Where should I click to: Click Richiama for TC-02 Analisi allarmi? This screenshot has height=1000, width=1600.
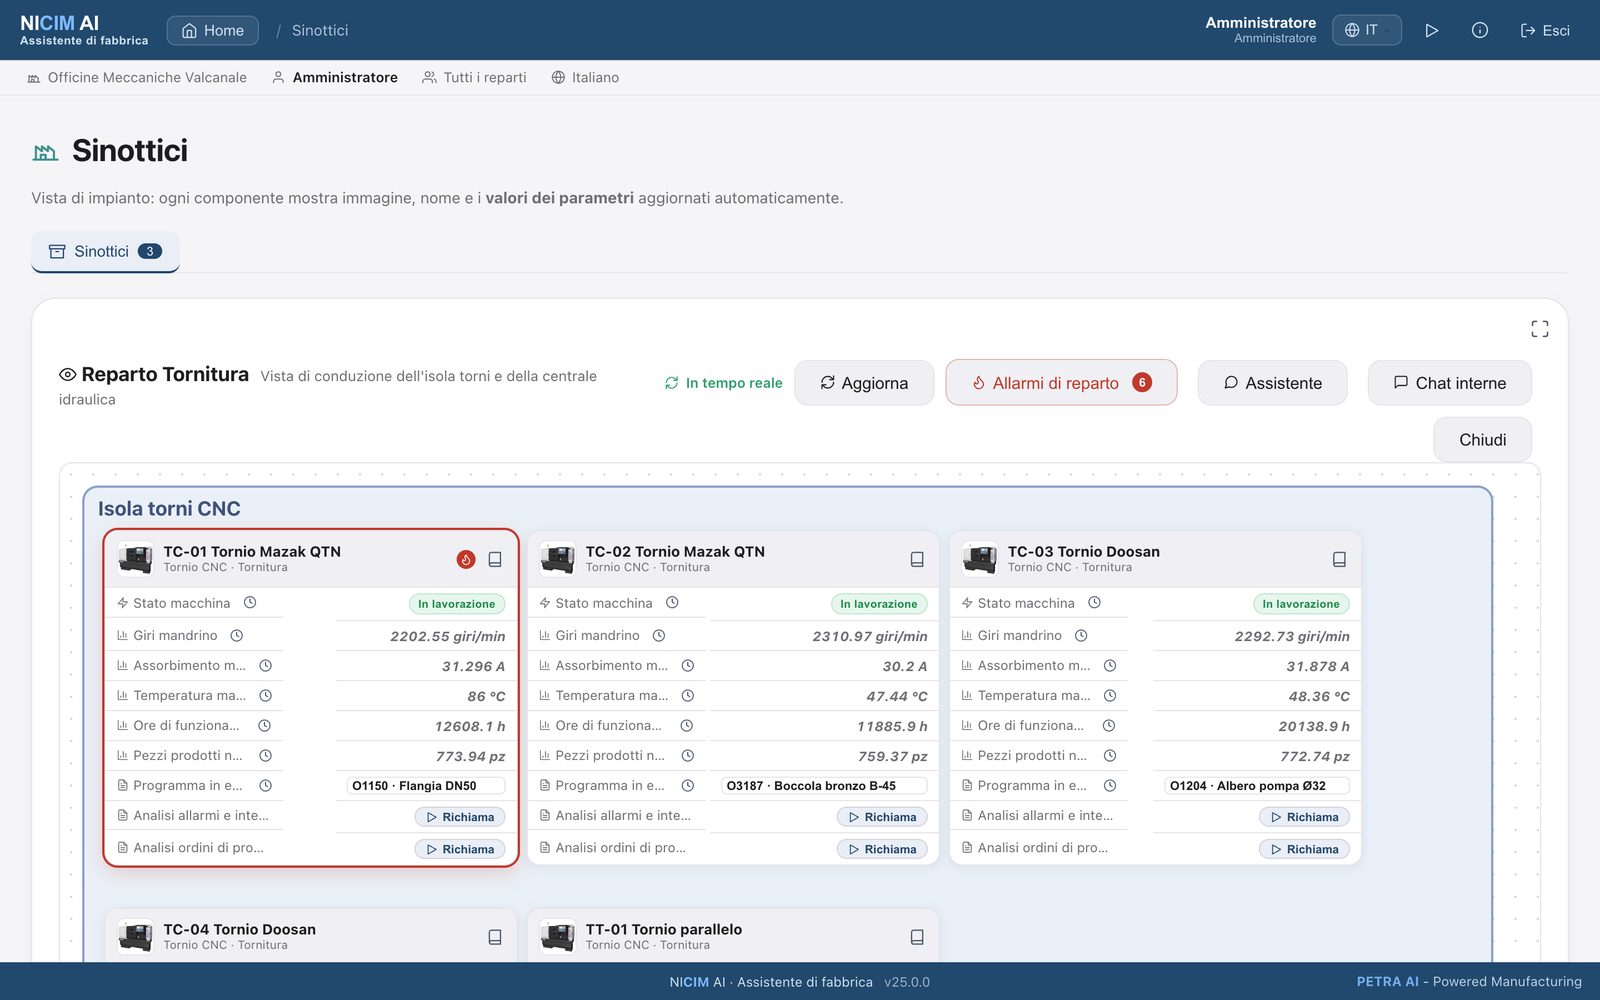click(x=882, y=817)
